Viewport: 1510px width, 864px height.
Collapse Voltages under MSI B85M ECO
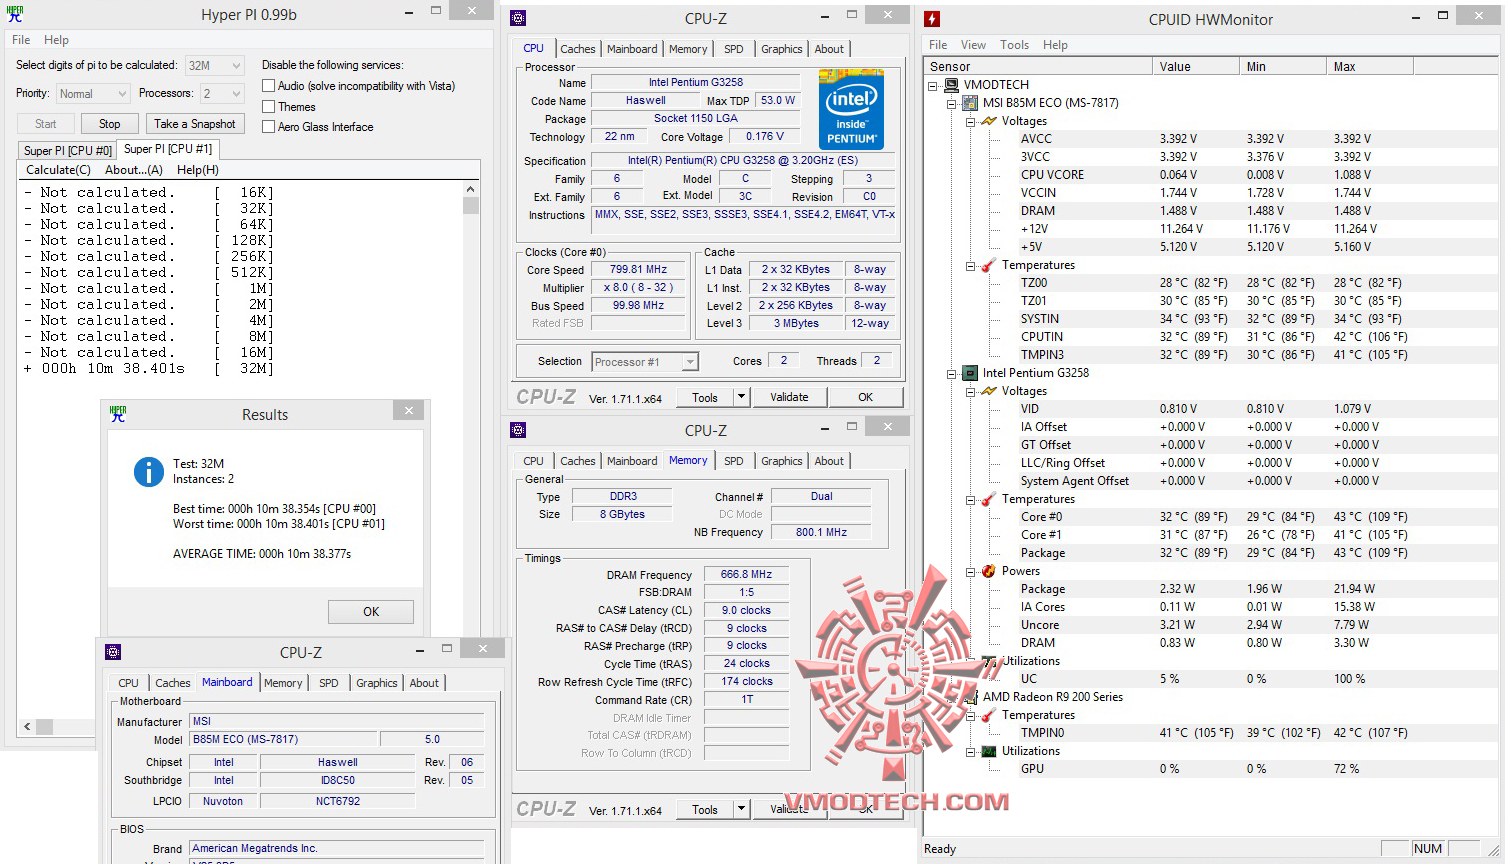point(970,121)
